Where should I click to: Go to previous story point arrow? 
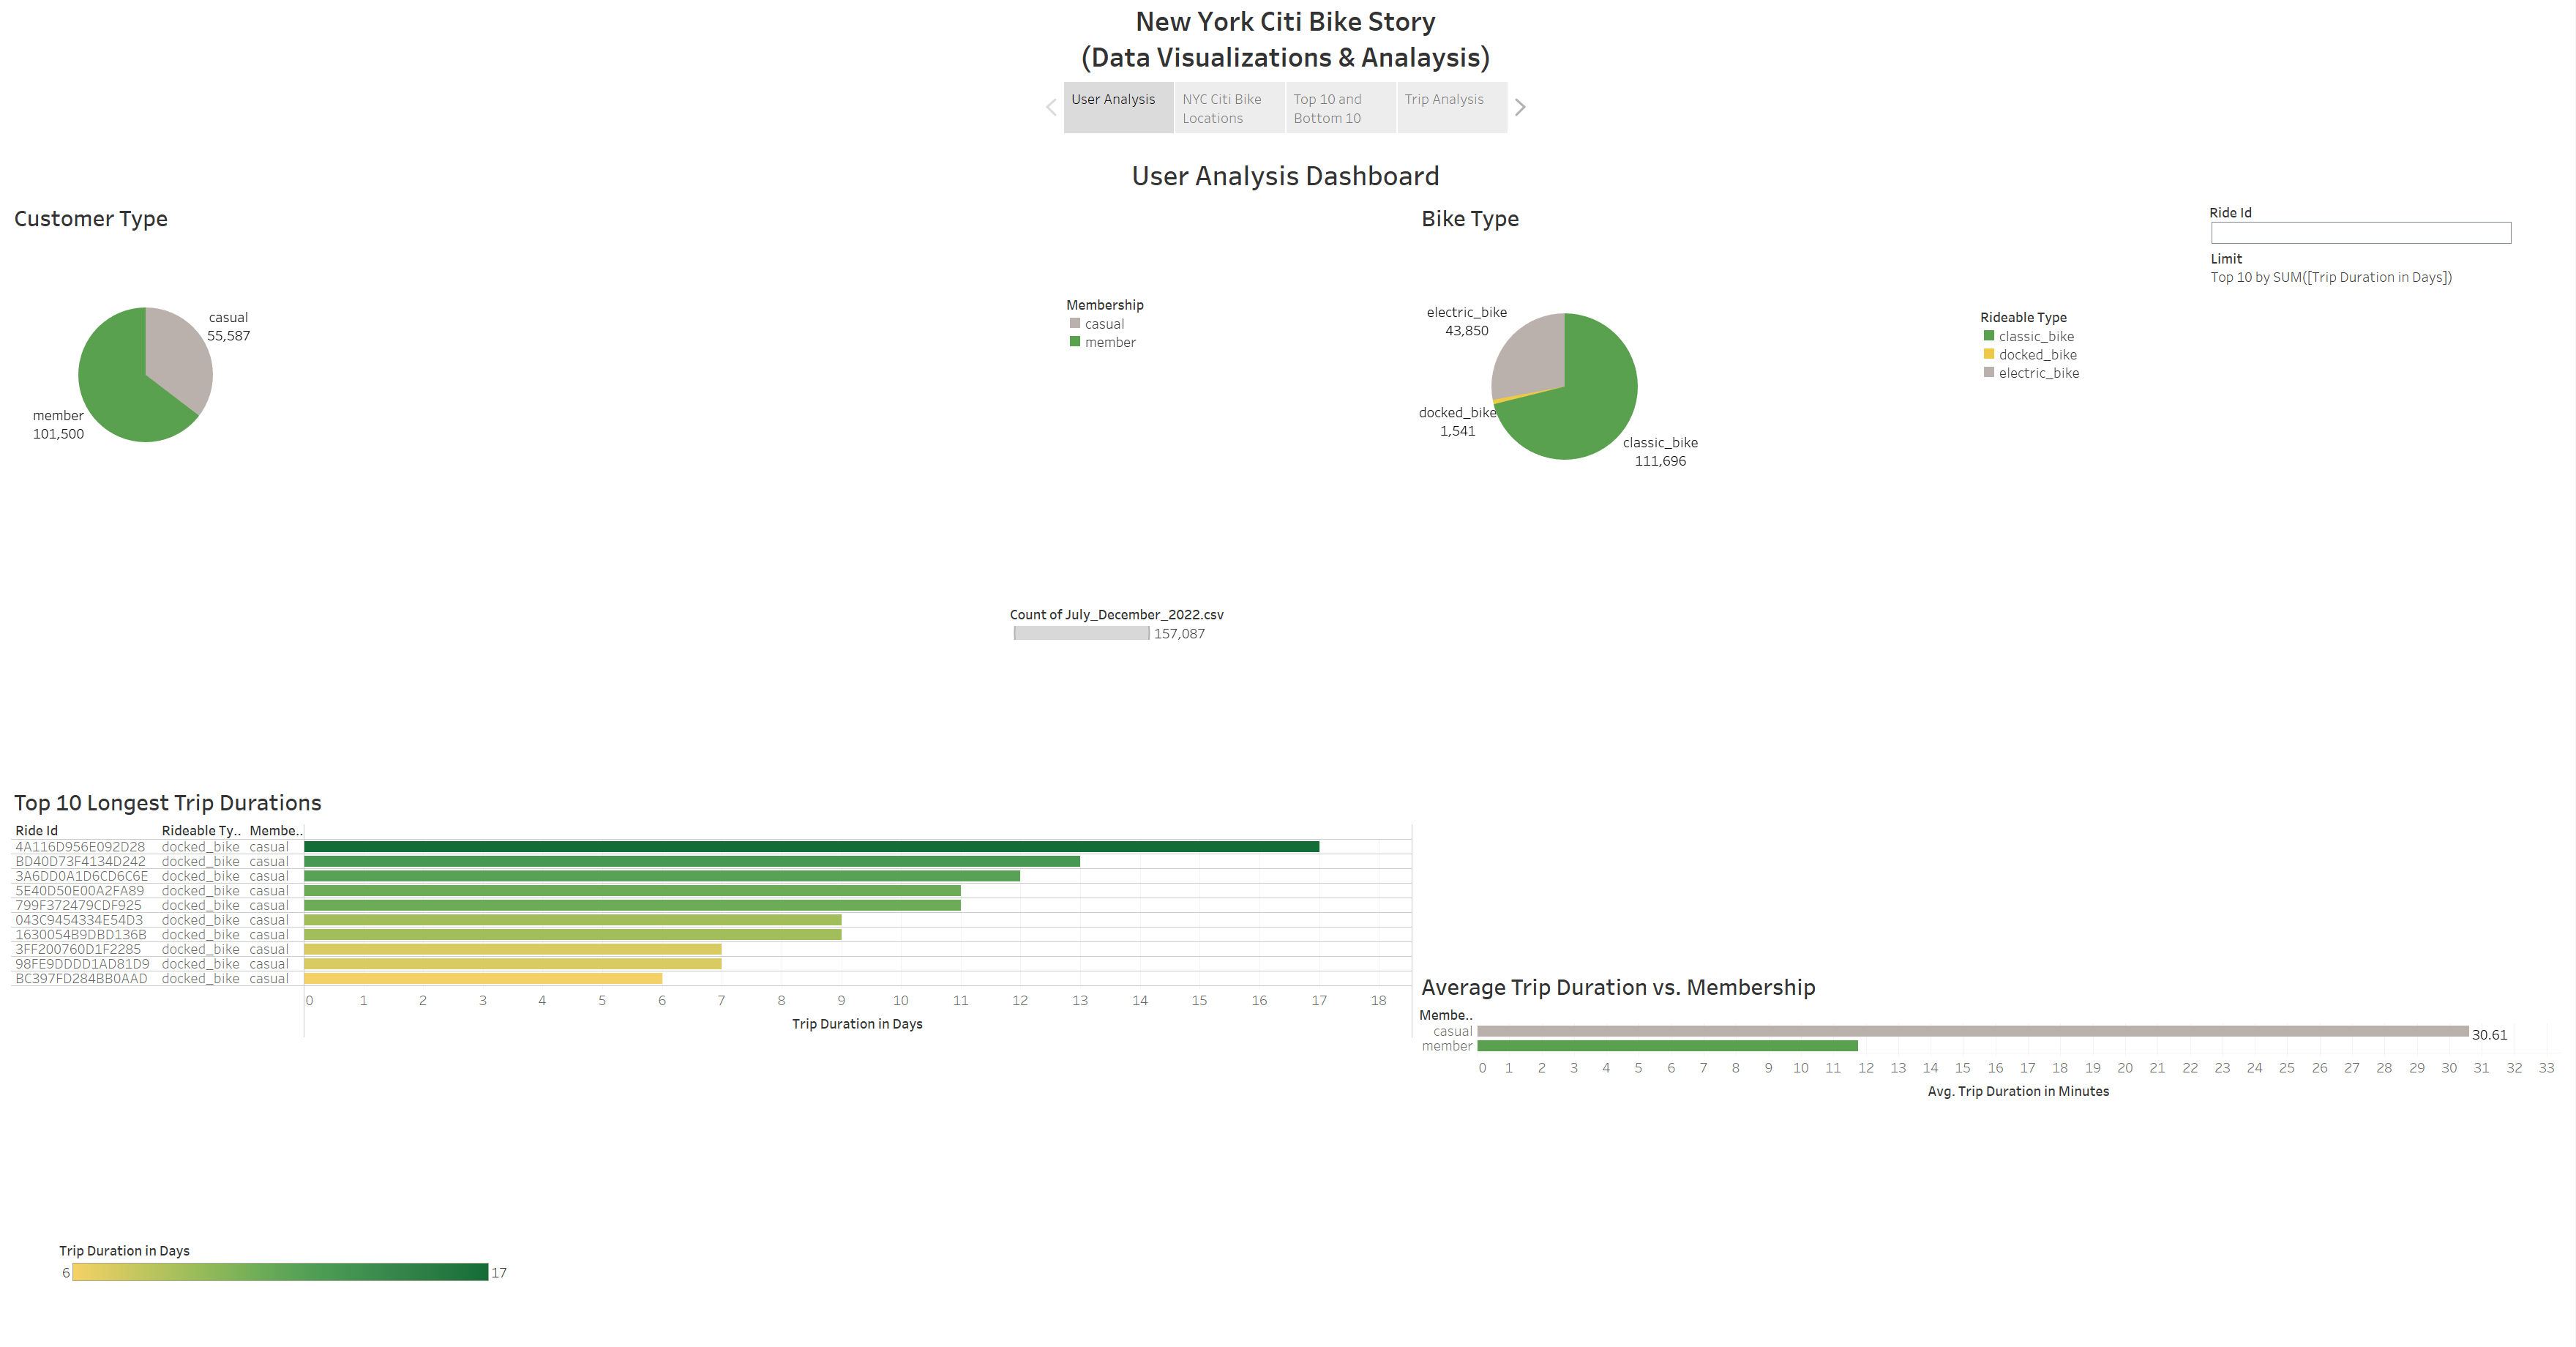point(1051,107)
